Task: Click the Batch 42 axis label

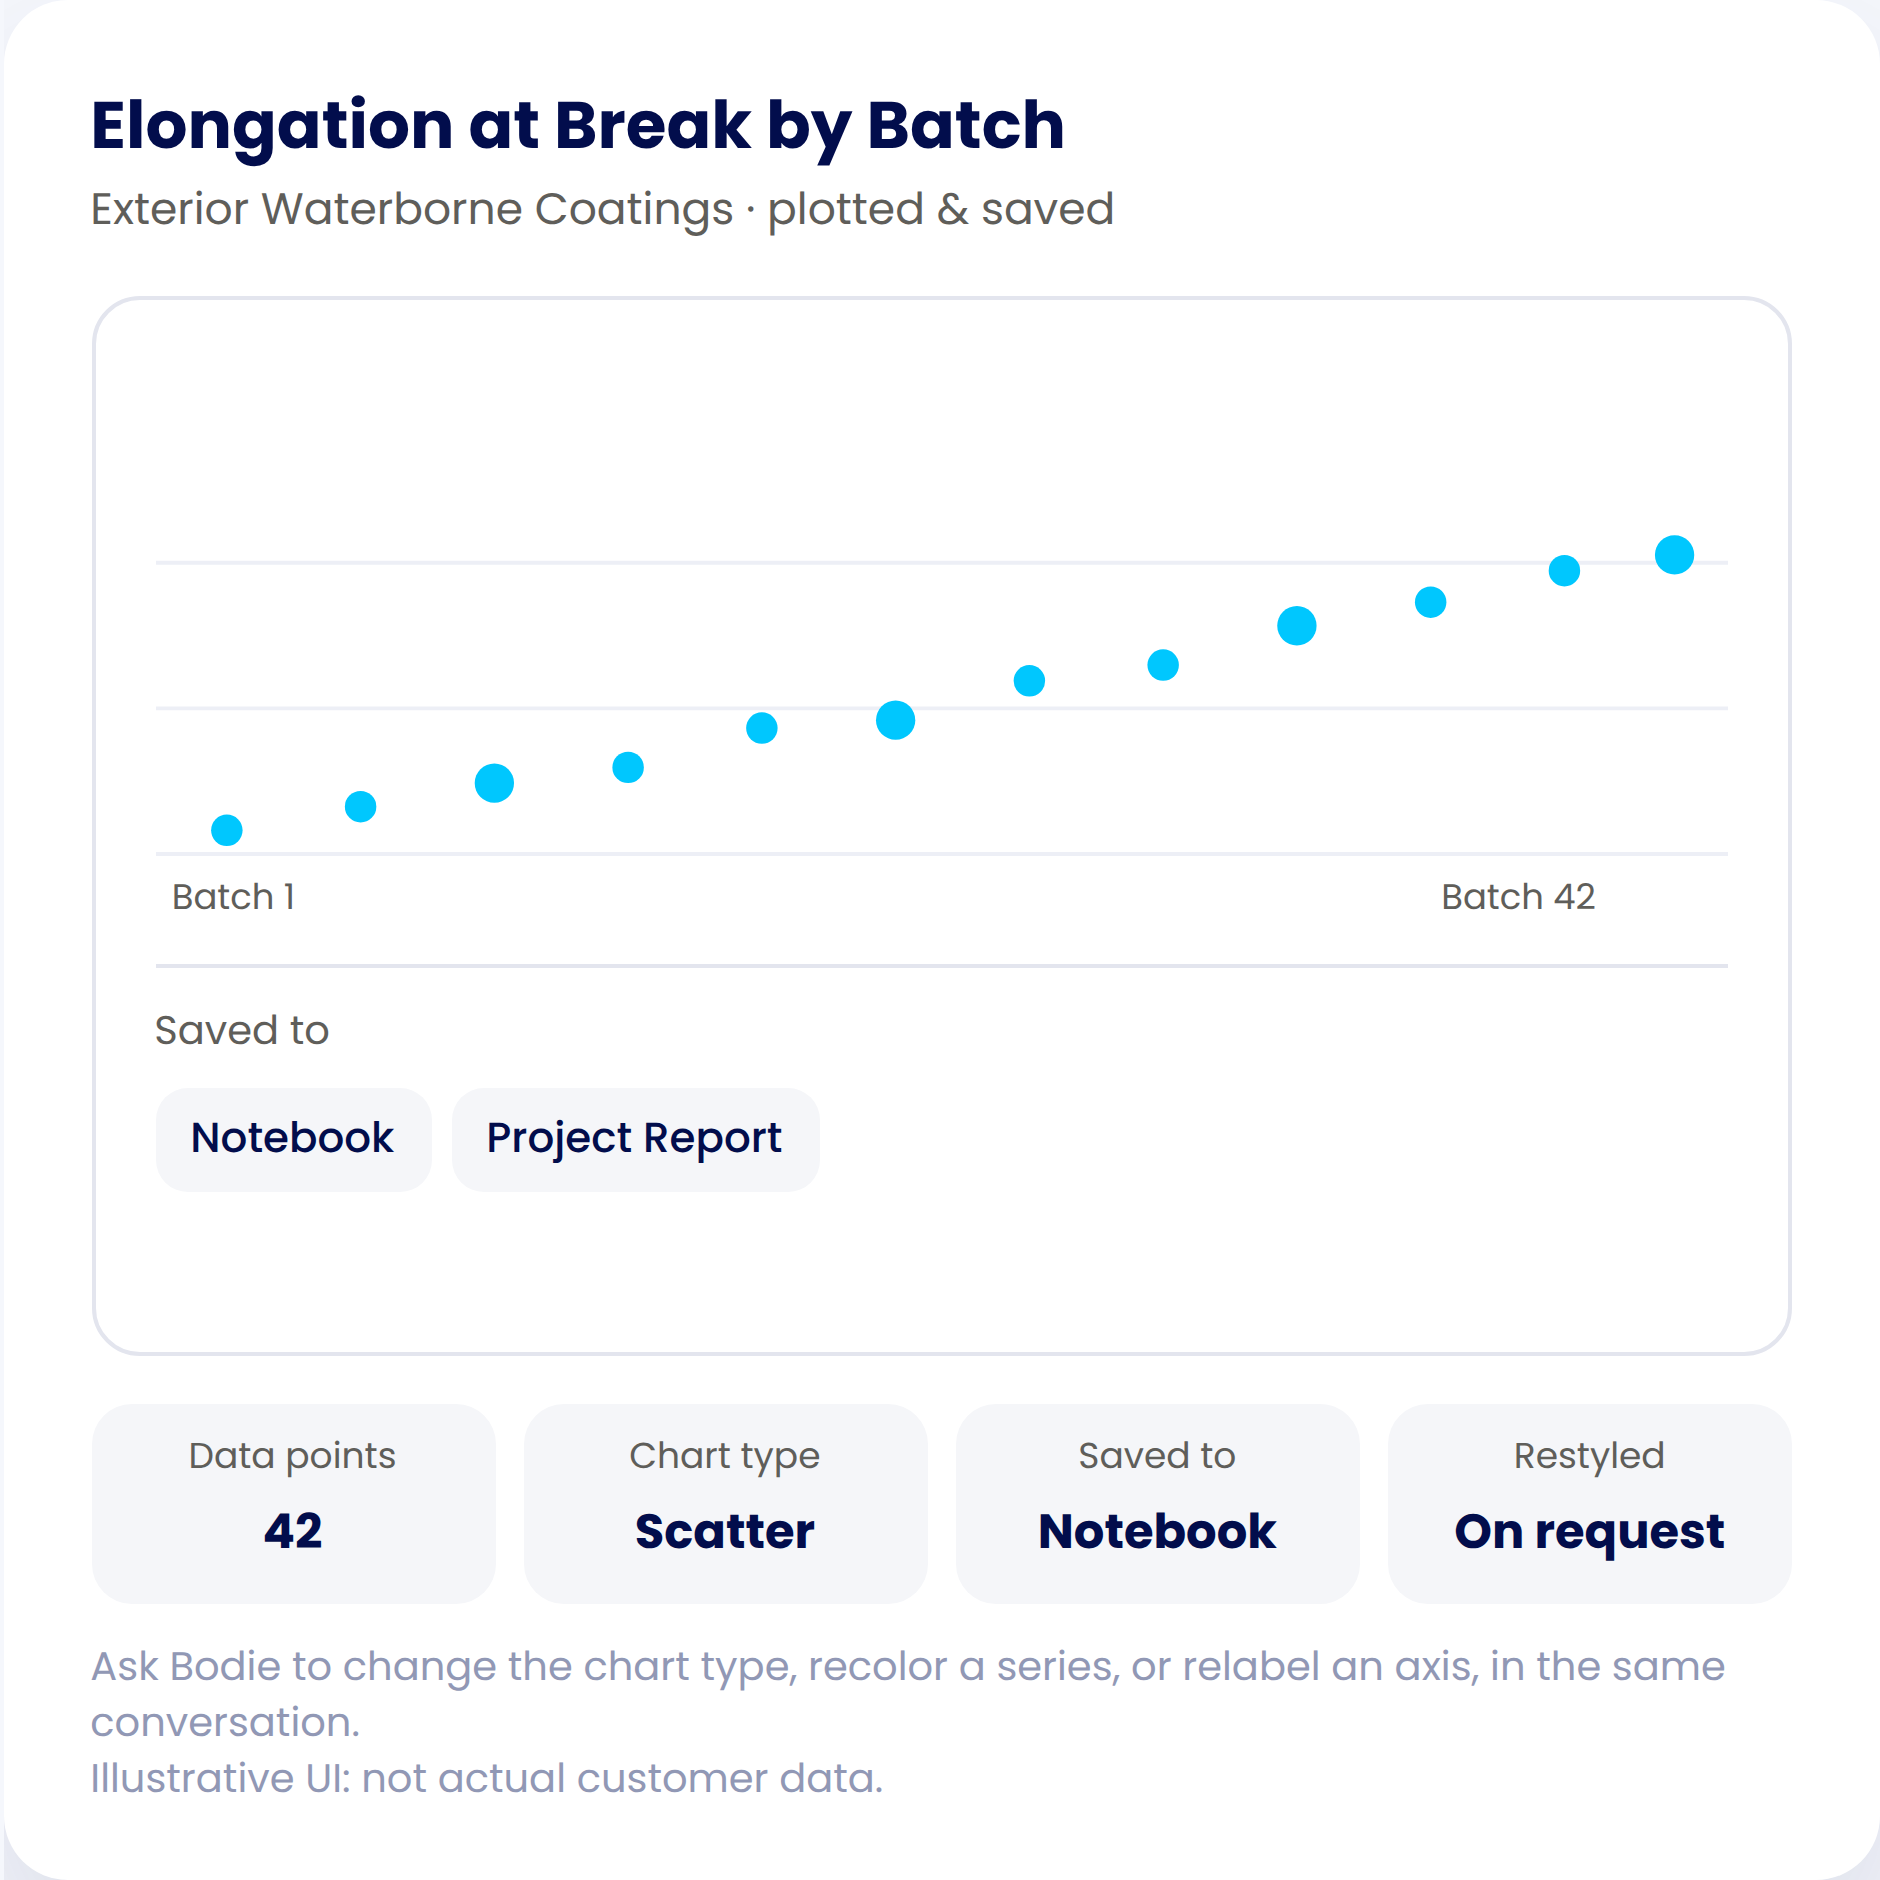Action: (x=1518, y=897)
